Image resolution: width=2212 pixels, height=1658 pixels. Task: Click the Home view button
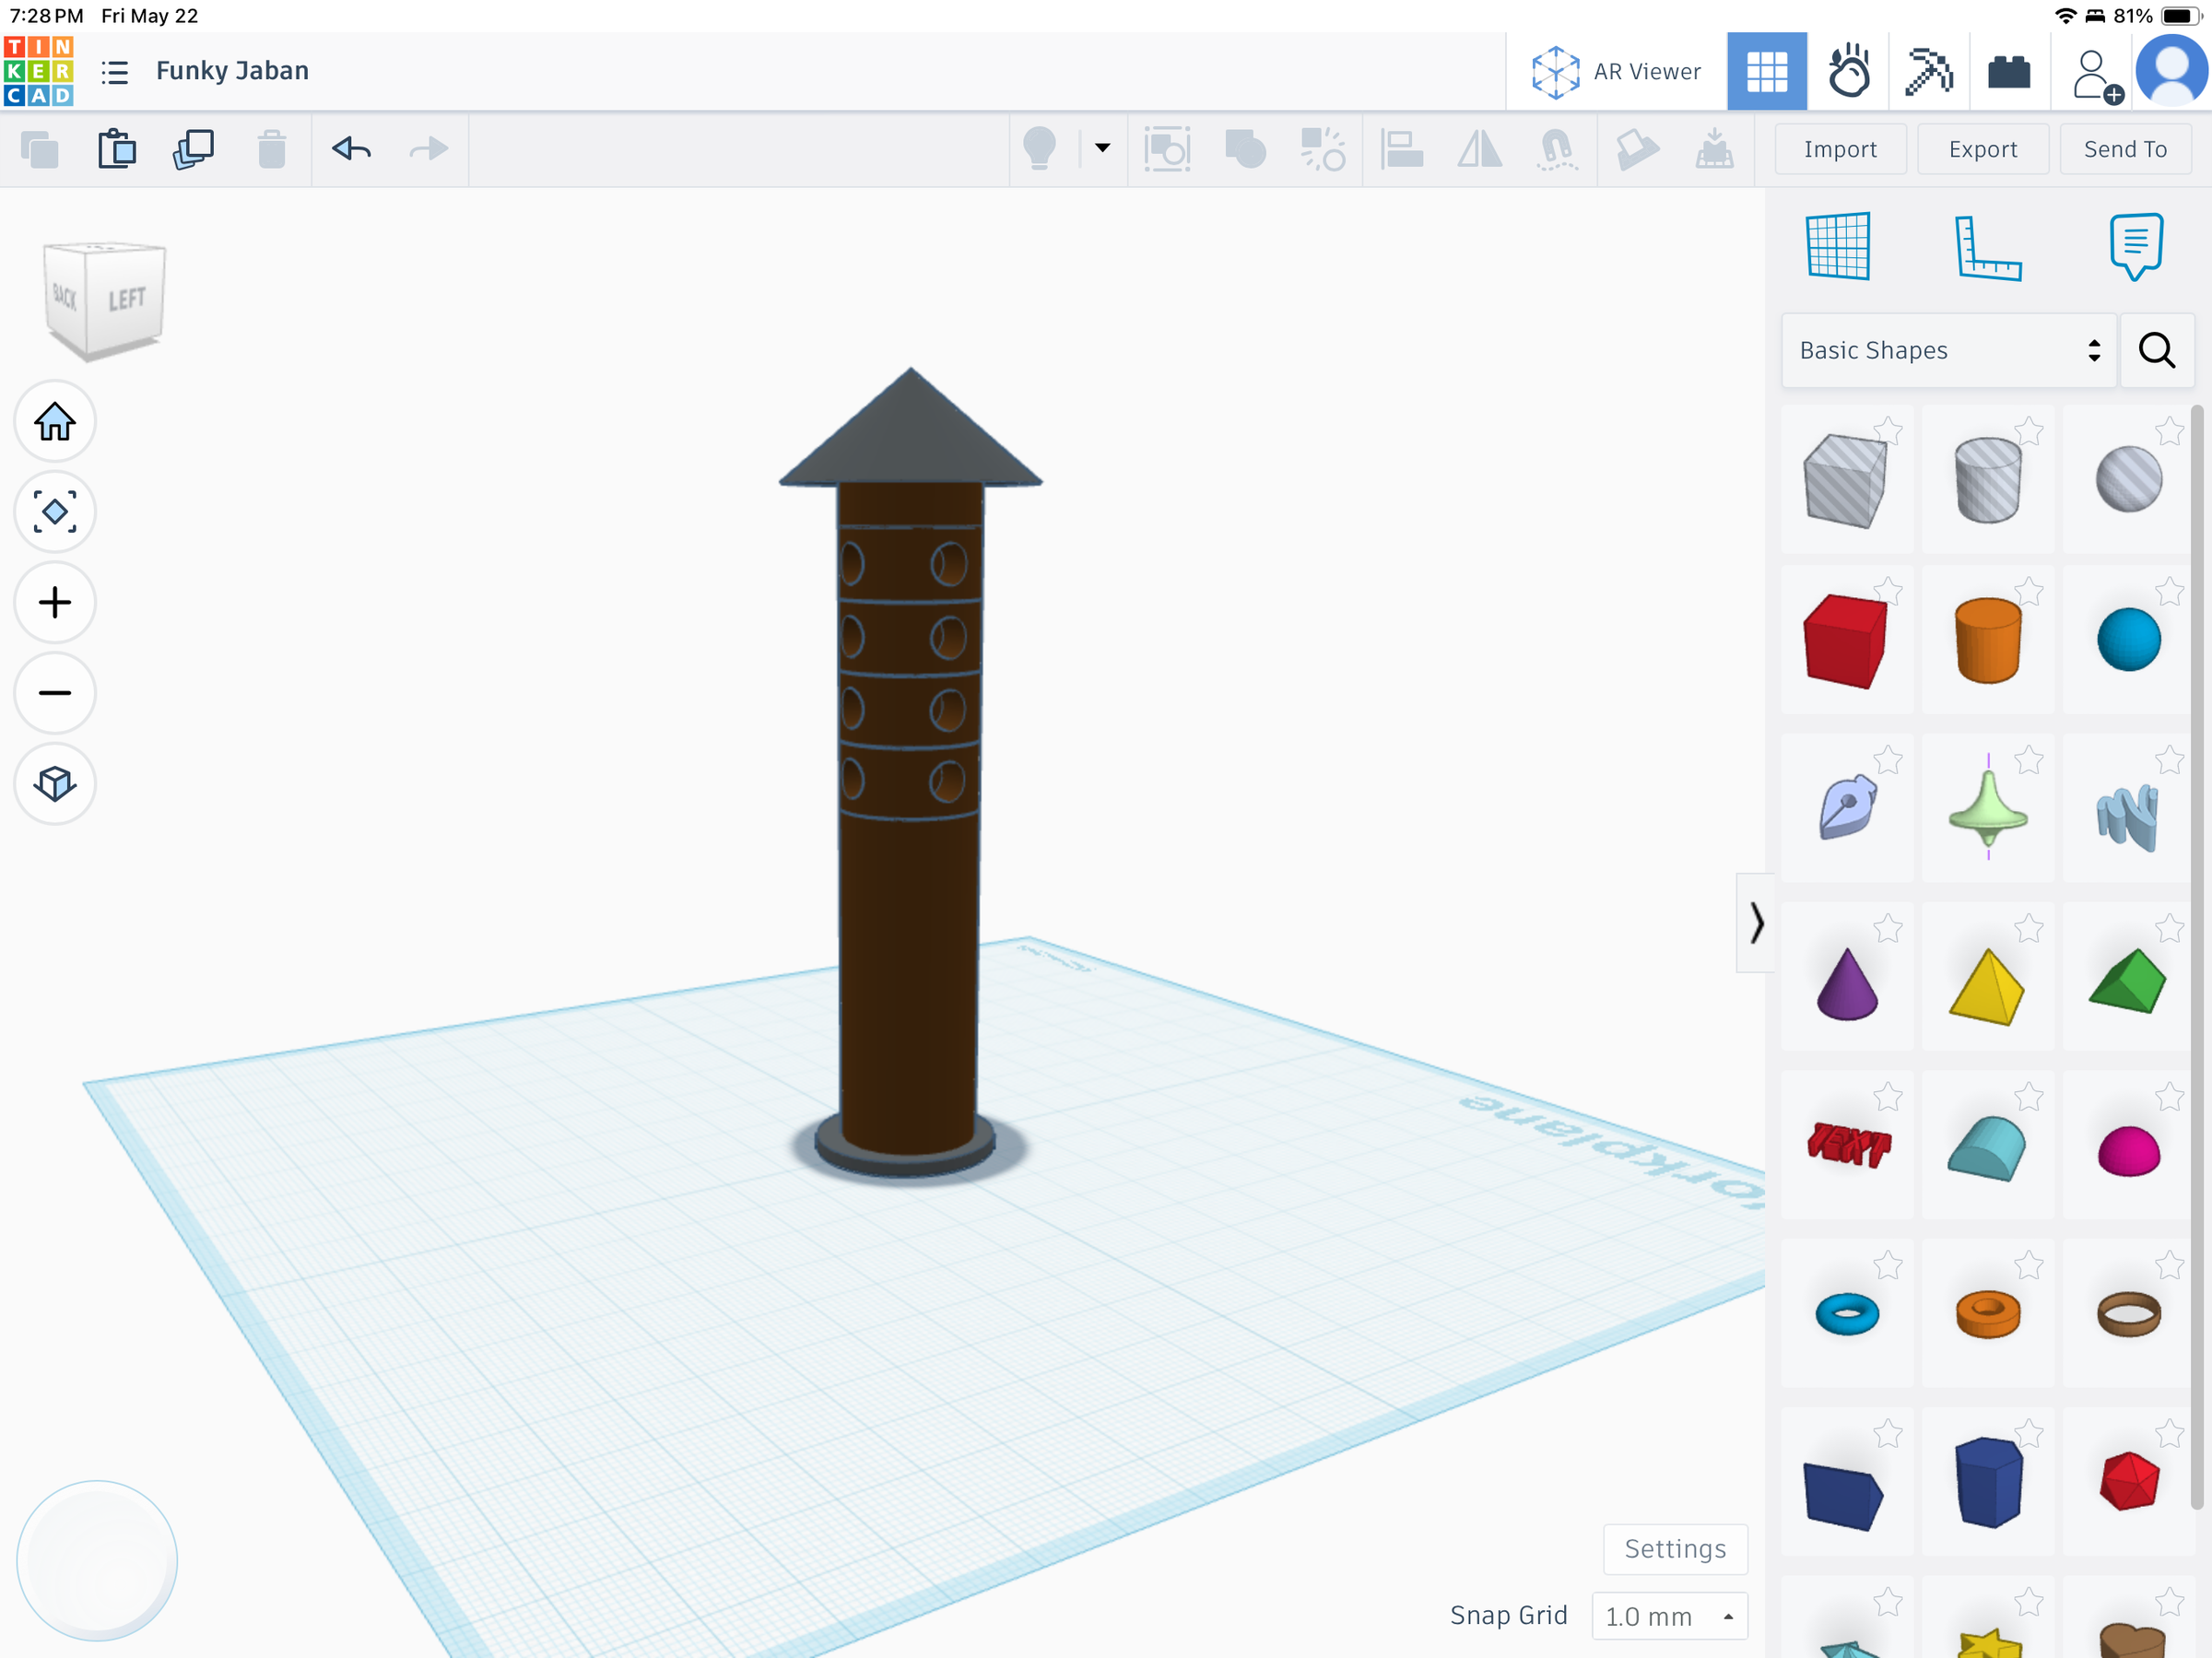[x=55, y=421]
